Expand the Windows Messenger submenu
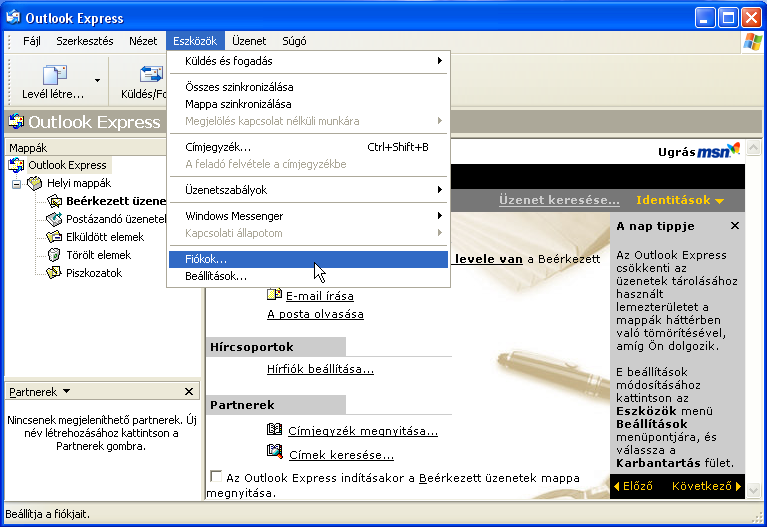The height and width of the screenshot is (527, 767). [x=308, y=216]
